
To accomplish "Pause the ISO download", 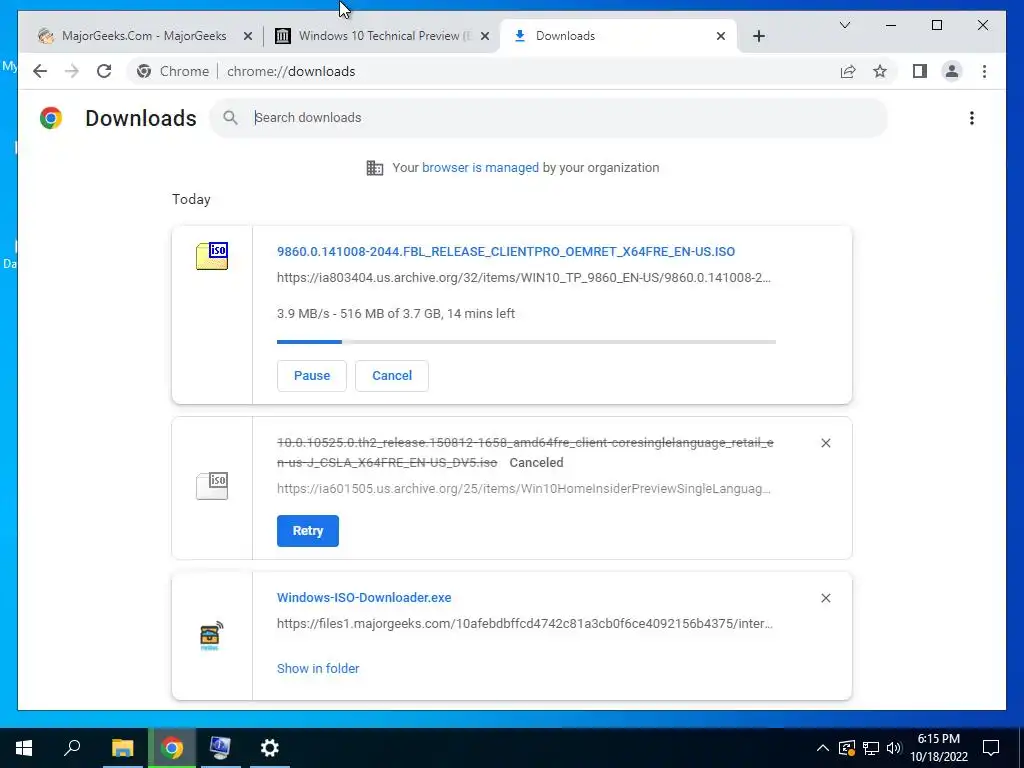I will 312,376.
